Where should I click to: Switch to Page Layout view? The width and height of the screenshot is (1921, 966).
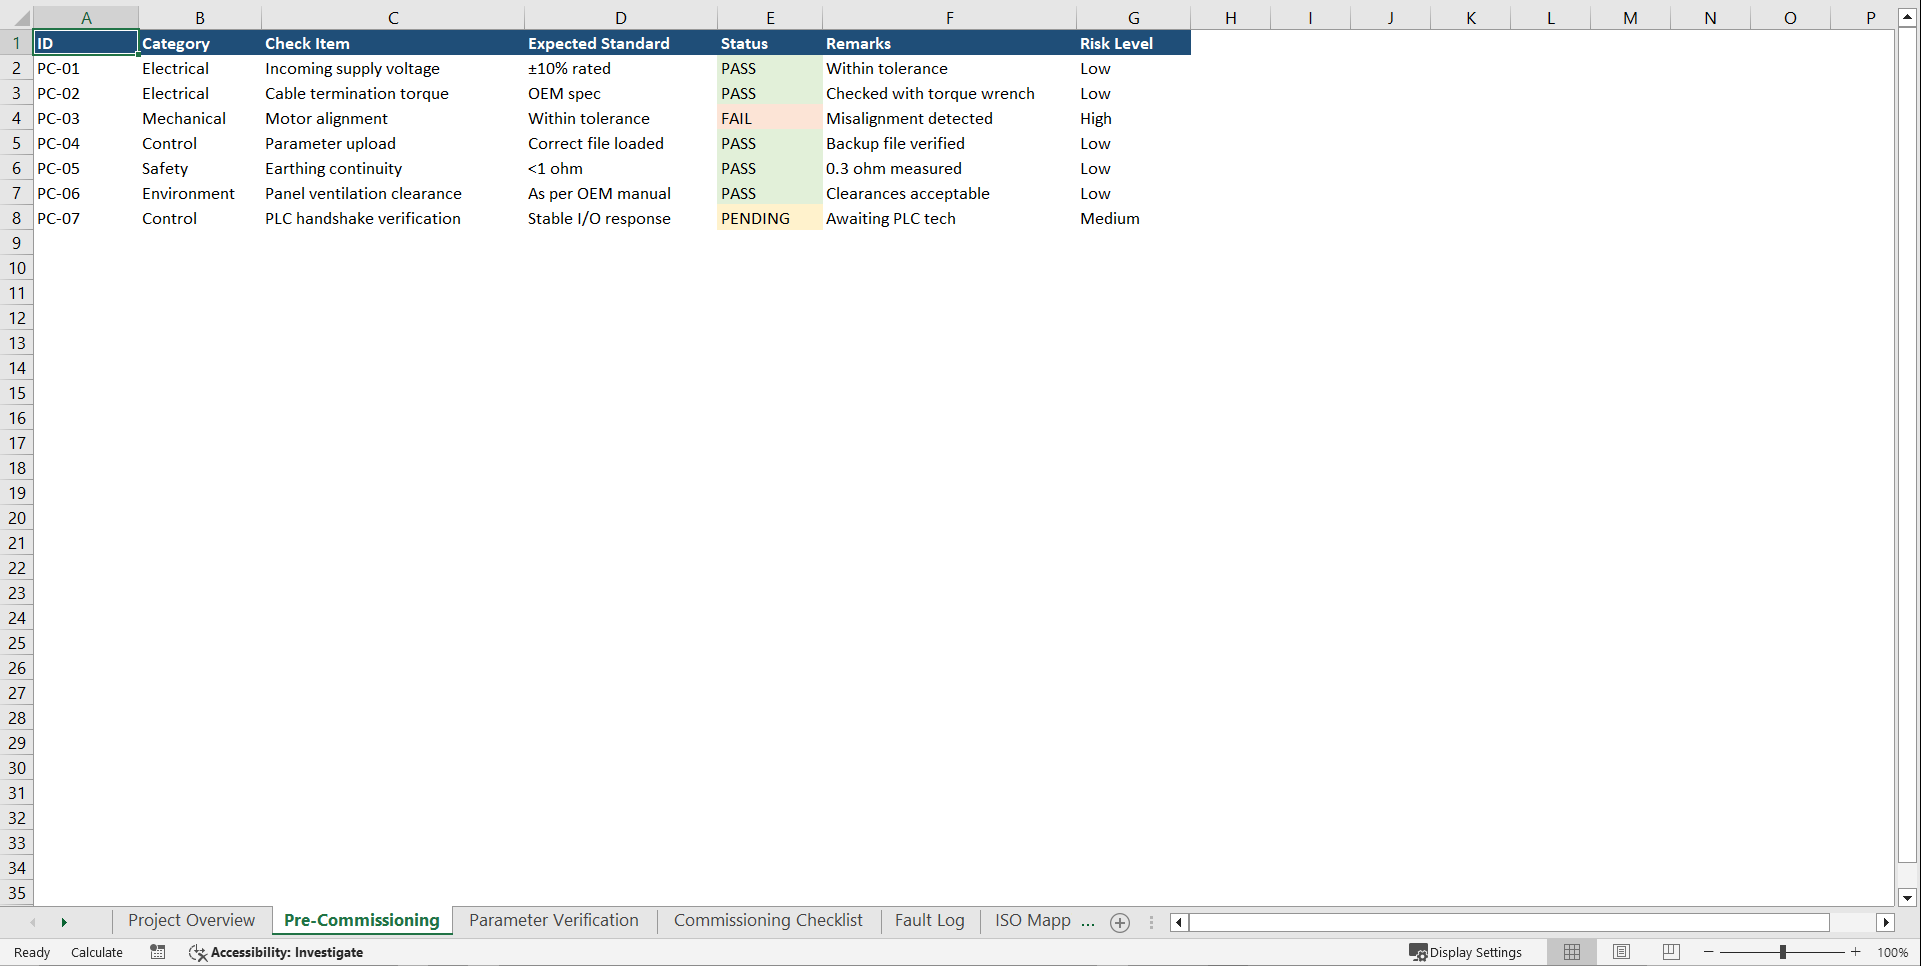[x=1621, y=952]
